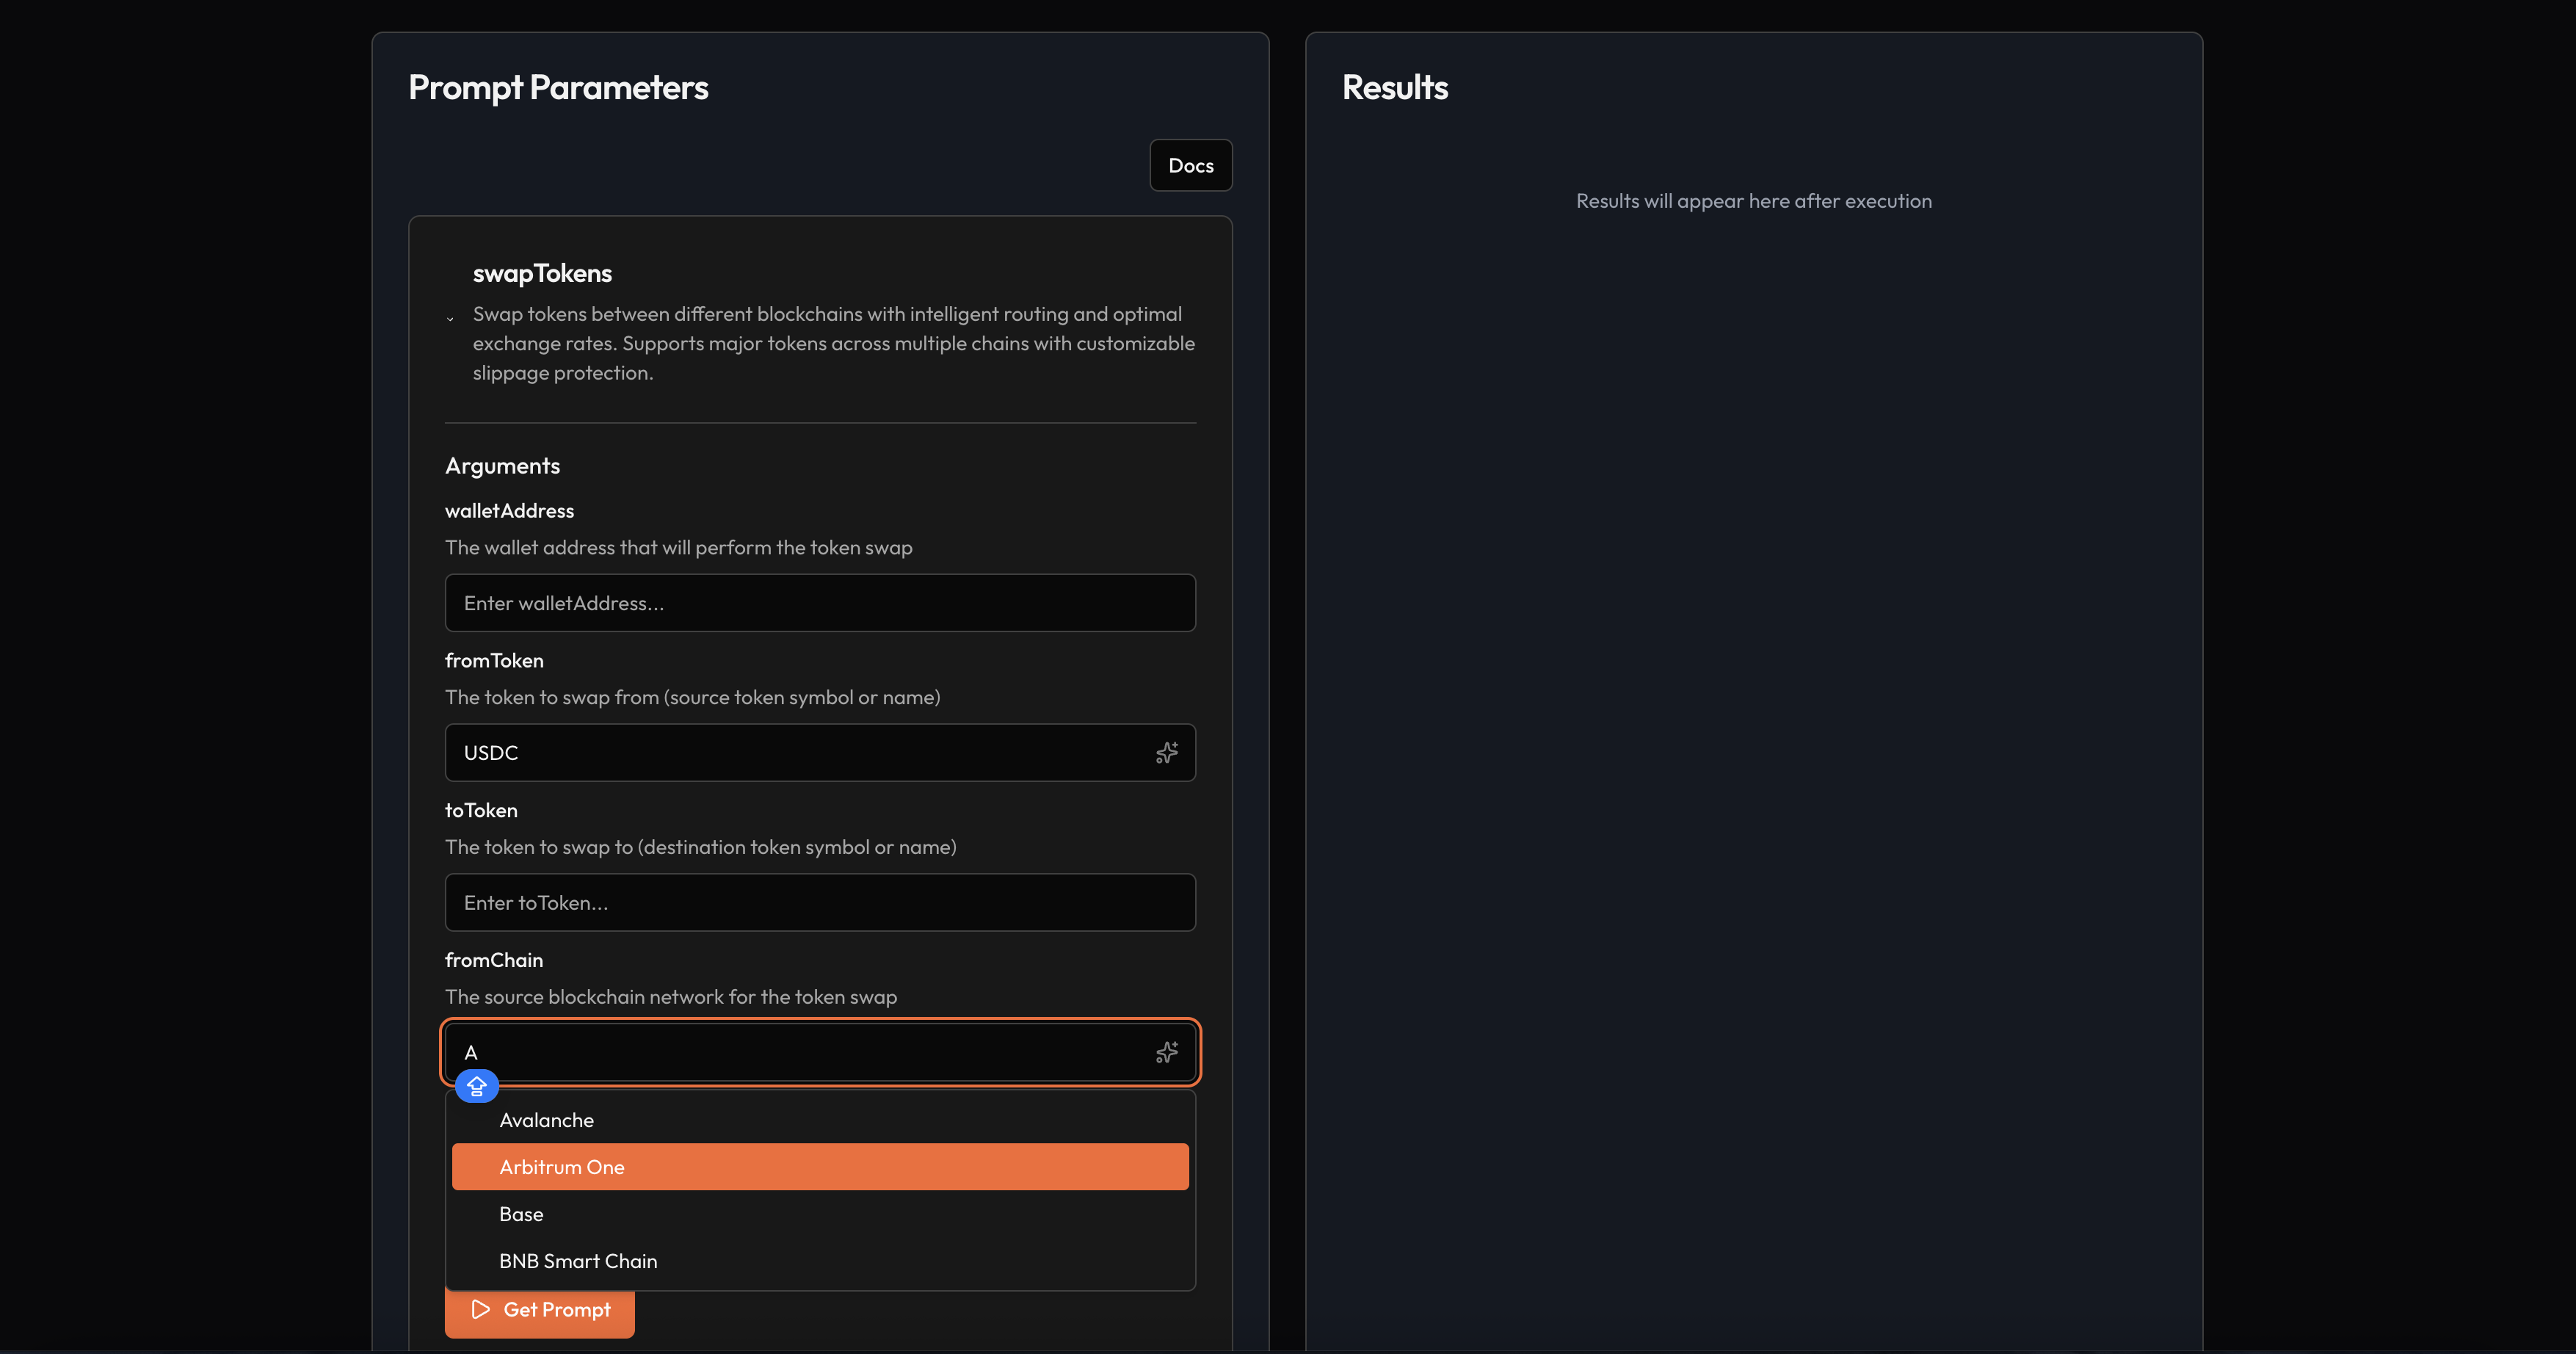This screenshot has width=2576, height=1354.
Task: Click the Results panel heading
Action: (1395, 87)
